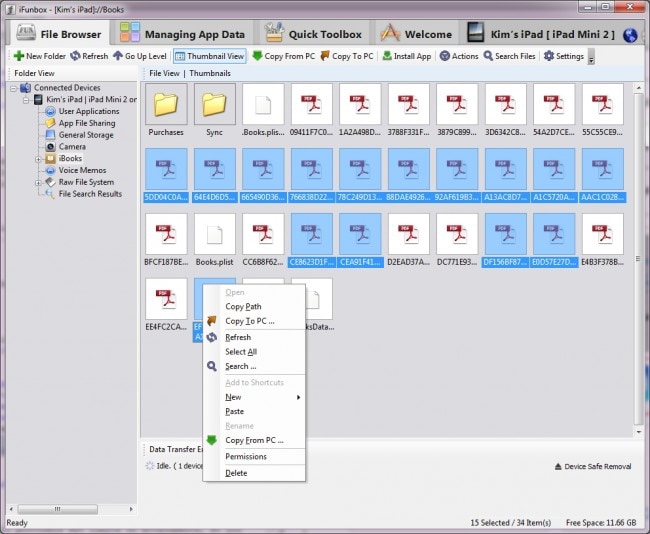This screenshot has height=534, width=650.
Task: Open Settings gear in toolbar
Action: [x=549, y=56]
